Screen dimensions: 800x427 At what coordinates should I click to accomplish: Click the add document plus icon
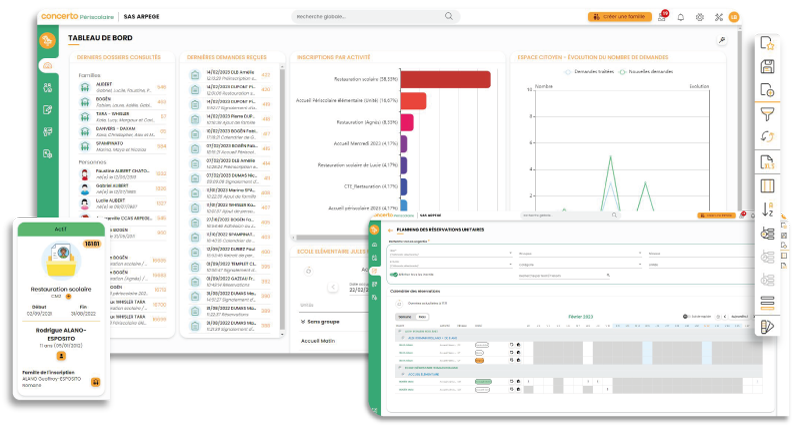coord(767,90)
